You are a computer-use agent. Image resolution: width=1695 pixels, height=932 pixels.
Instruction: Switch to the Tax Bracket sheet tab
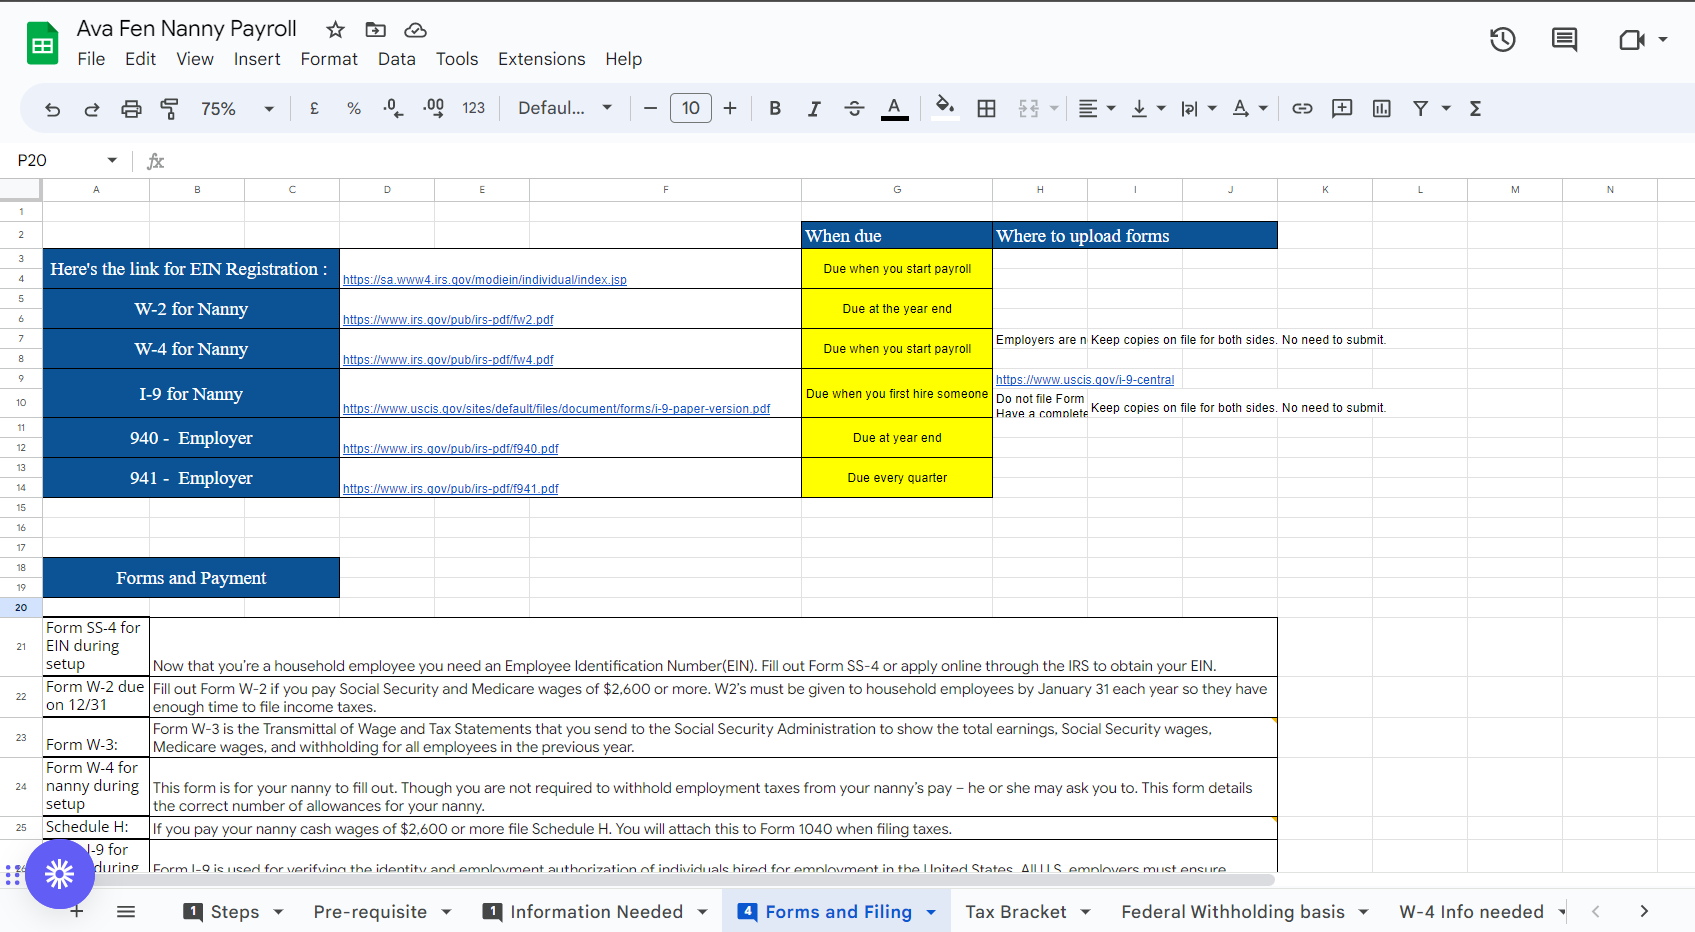click(1015, 912)
